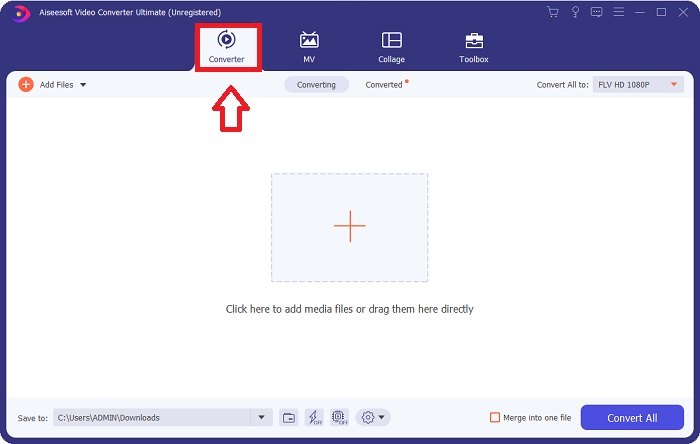Open the shopping cart purchase icon

pos(553,12)
